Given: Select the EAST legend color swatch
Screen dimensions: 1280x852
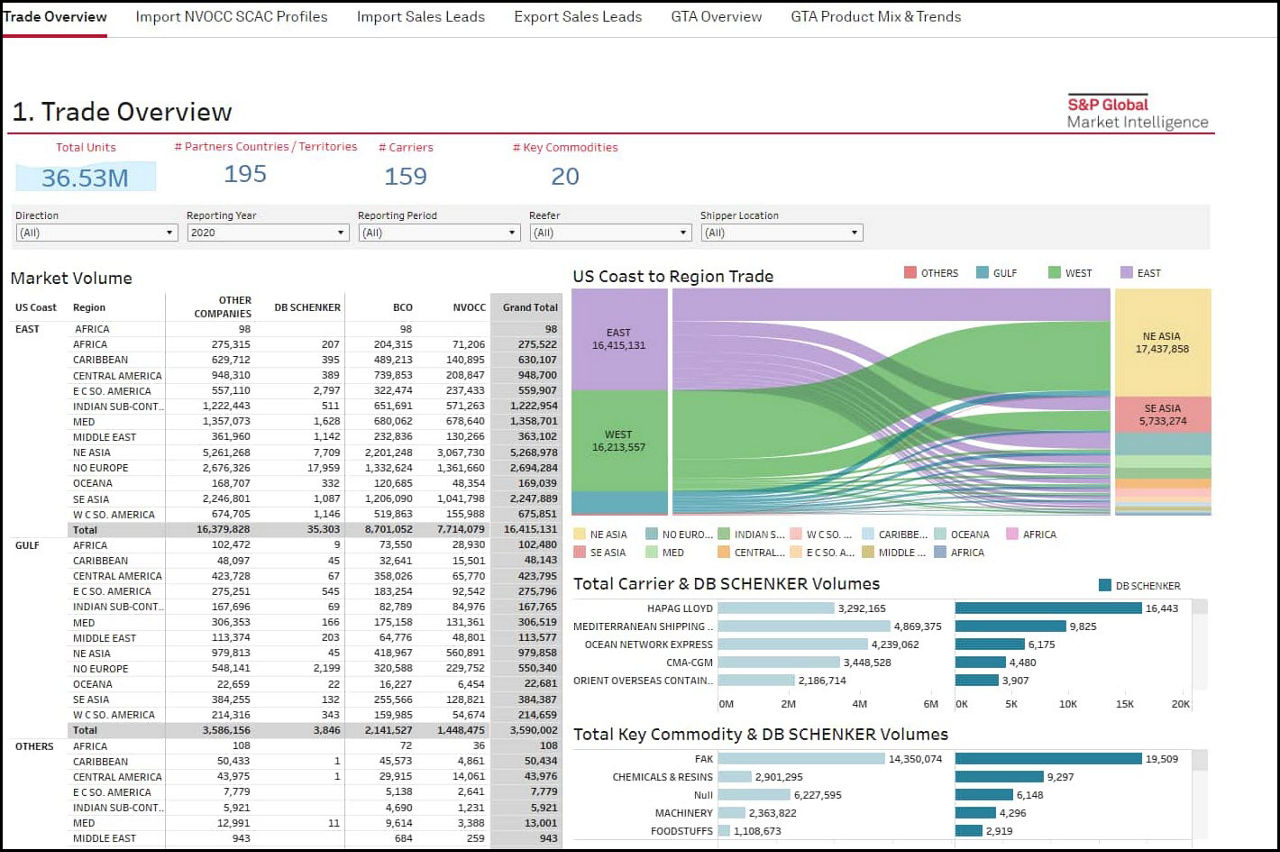Looking at the screenshot, I should 1126,273.
